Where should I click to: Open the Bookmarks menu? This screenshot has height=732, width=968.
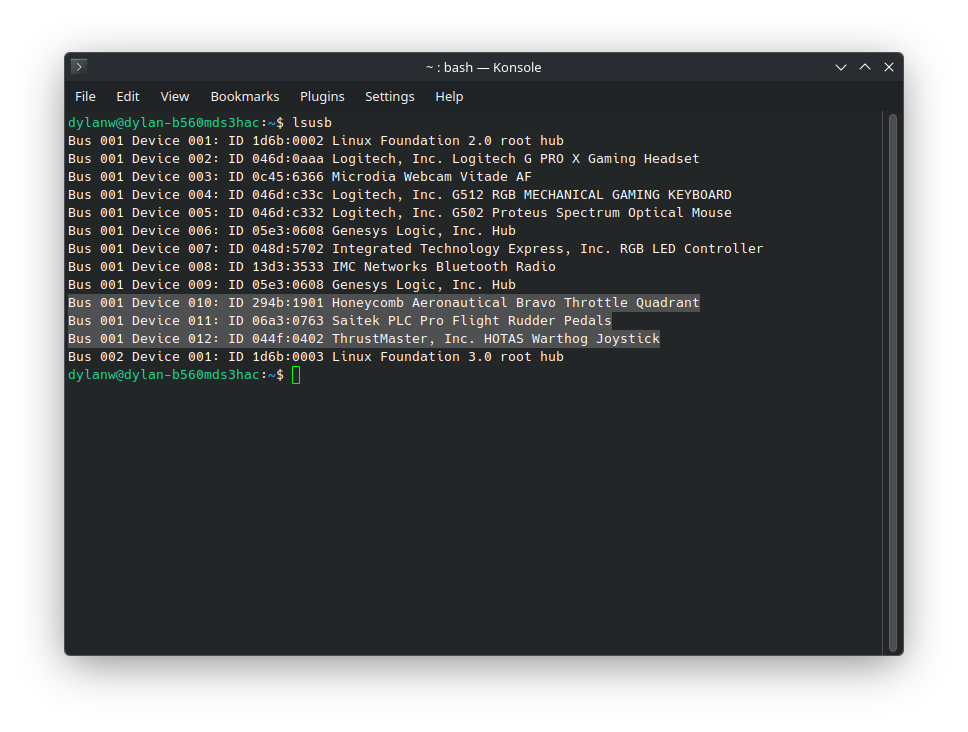click(245, 97)
